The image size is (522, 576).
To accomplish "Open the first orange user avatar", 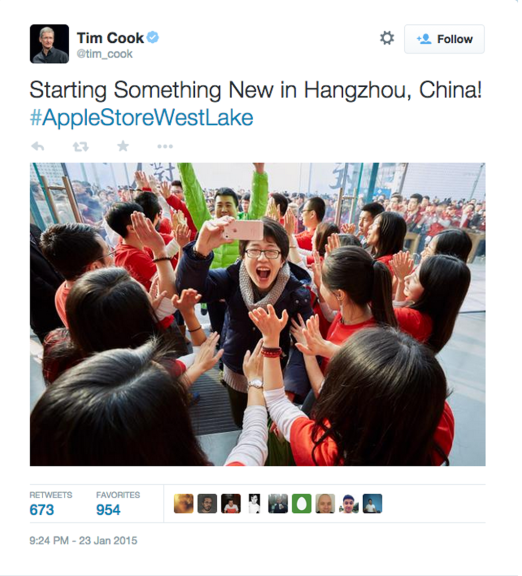I will [x=184, y=503].
